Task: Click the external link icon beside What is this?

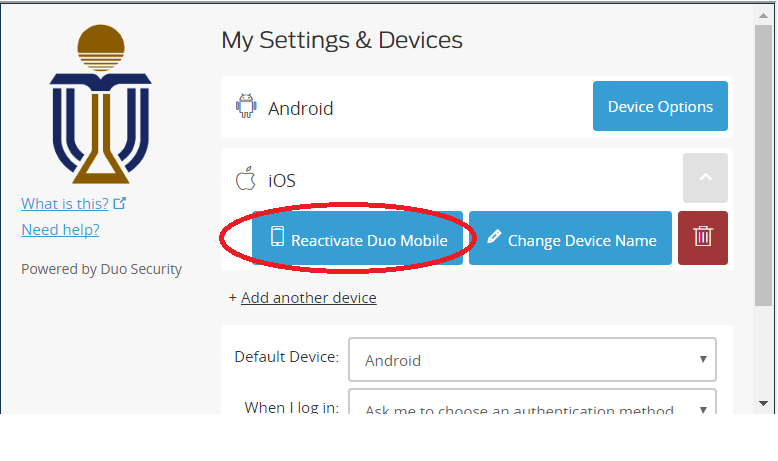Action: 120,203
